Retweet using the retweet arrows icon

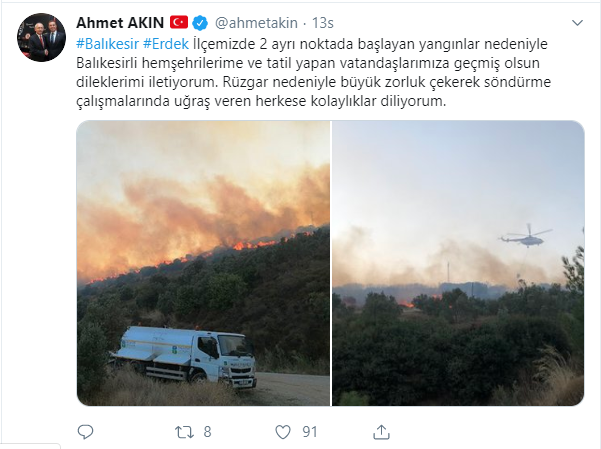pos(184,433)
